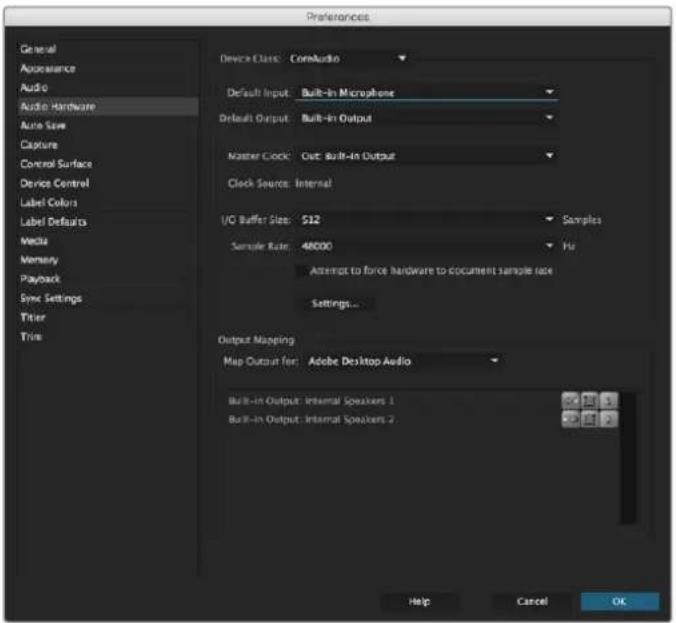The image size is (676, 623).
Task: Click 'Clock Source: Internal' text
Action: (280, 183)
